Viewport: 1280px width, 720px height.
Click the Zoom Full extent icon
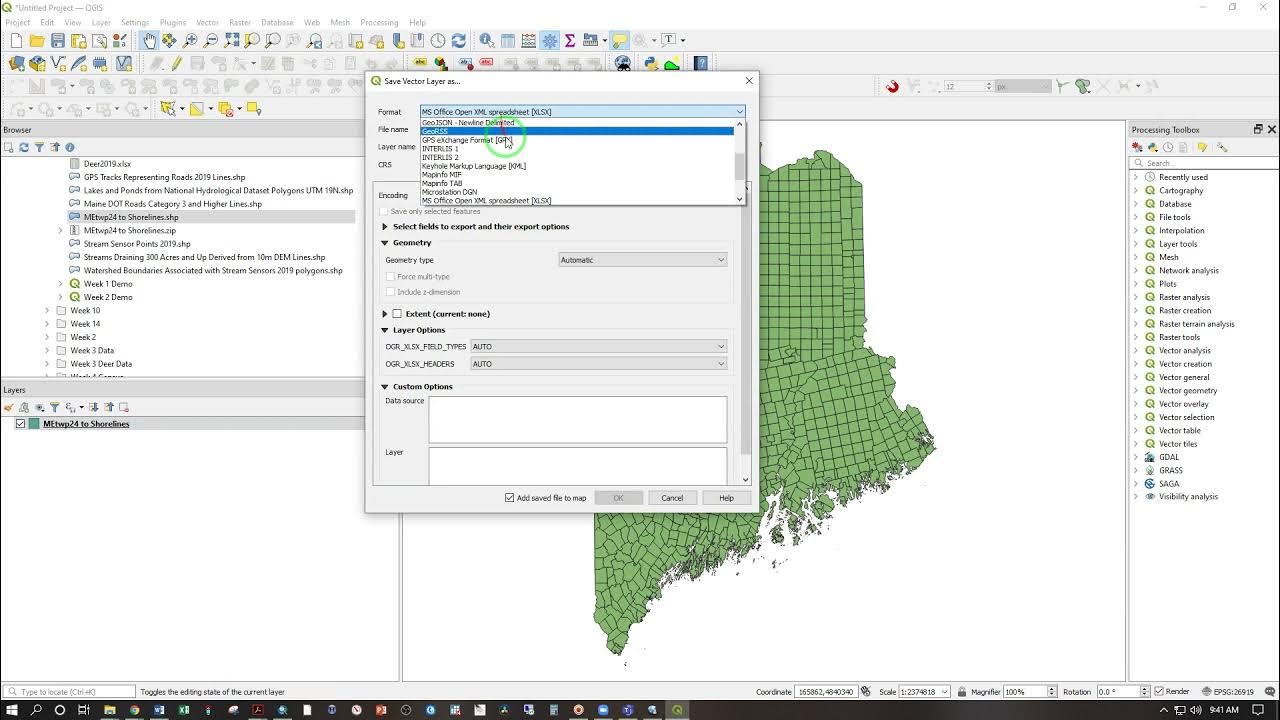232,41
